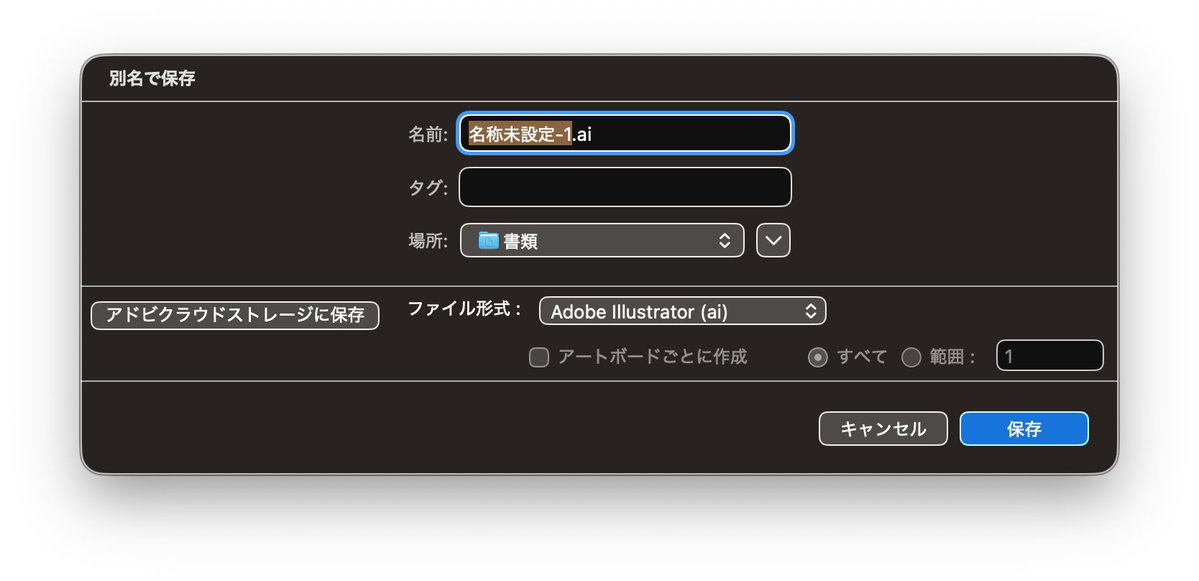Click the blue 保存 button
1199x581 pixels.
[x=1024, y=429]
